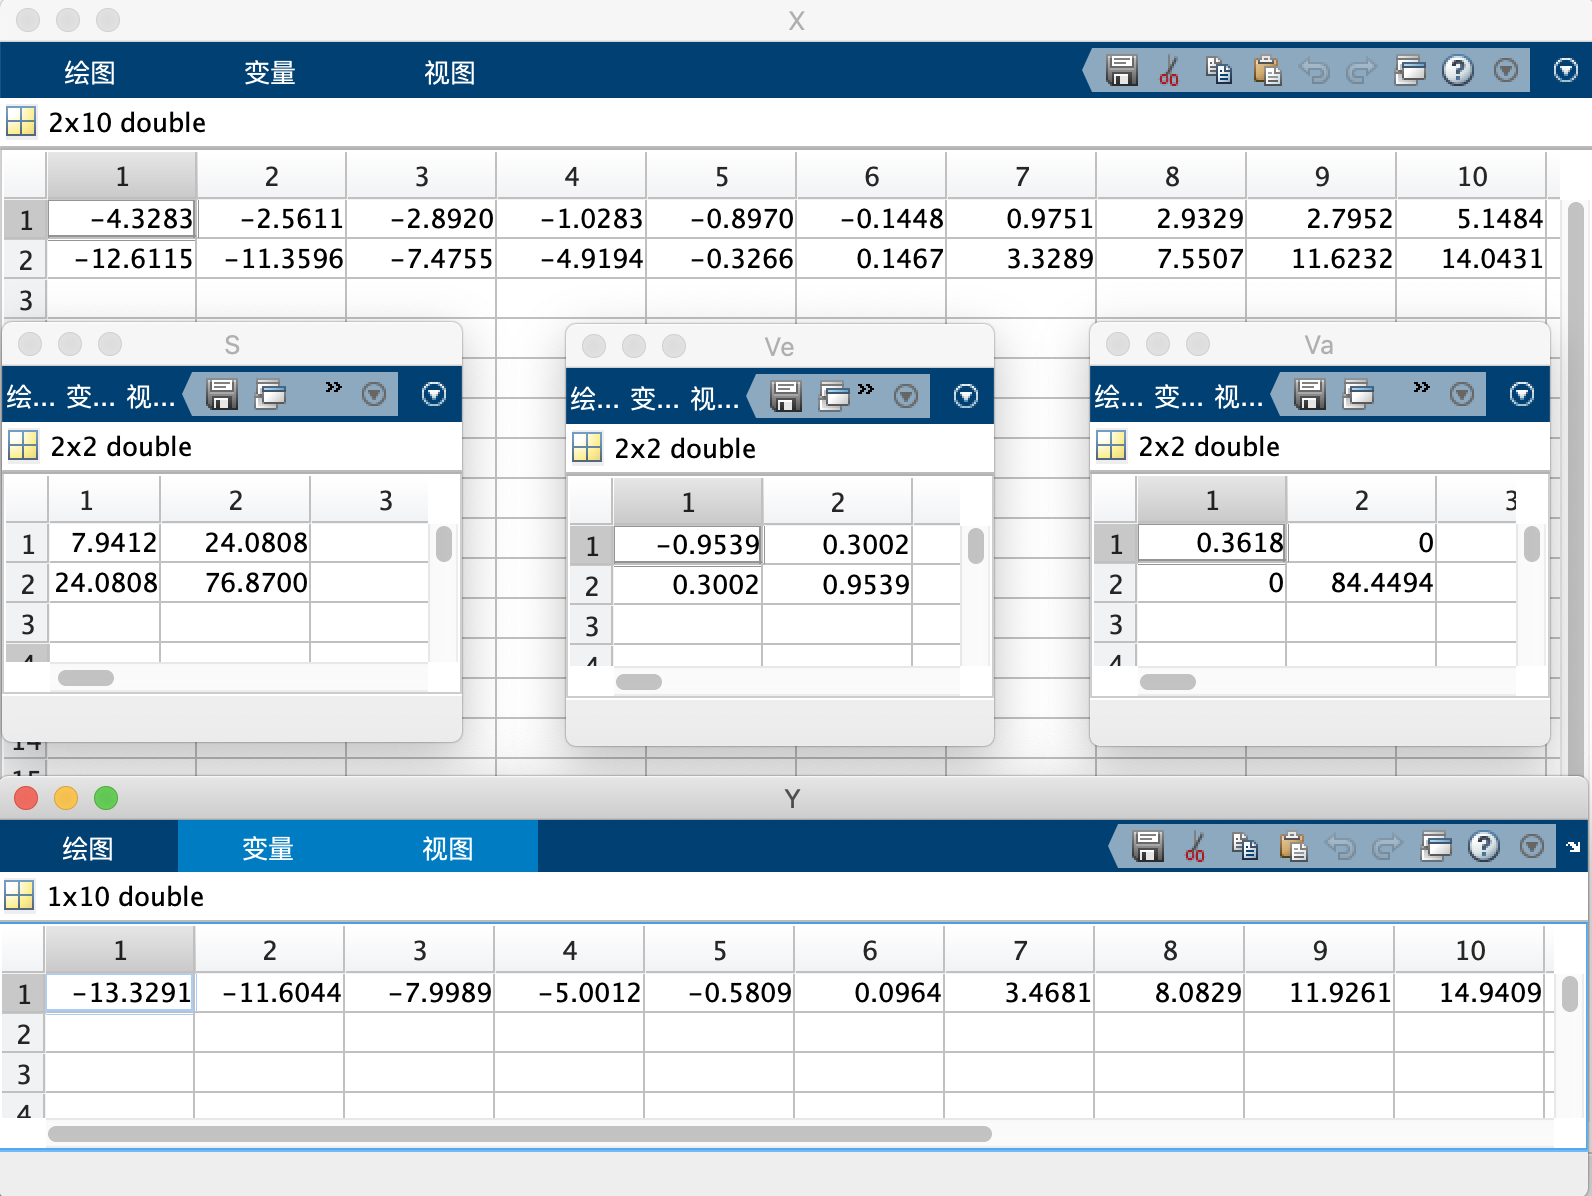Select row 2 header in X window
Screen dimensions: 1592x1196
[25, 260]
